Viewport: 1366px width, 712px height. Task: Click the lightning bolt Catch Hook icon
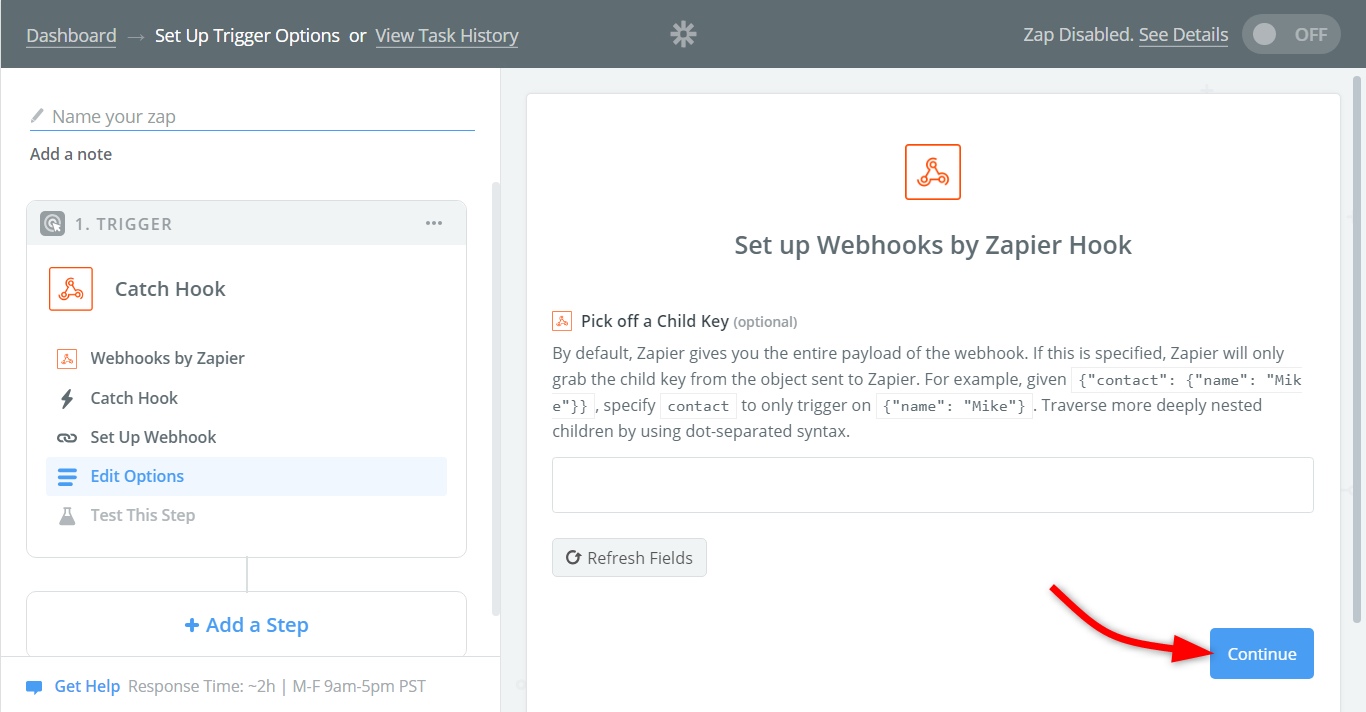point(67,398)
